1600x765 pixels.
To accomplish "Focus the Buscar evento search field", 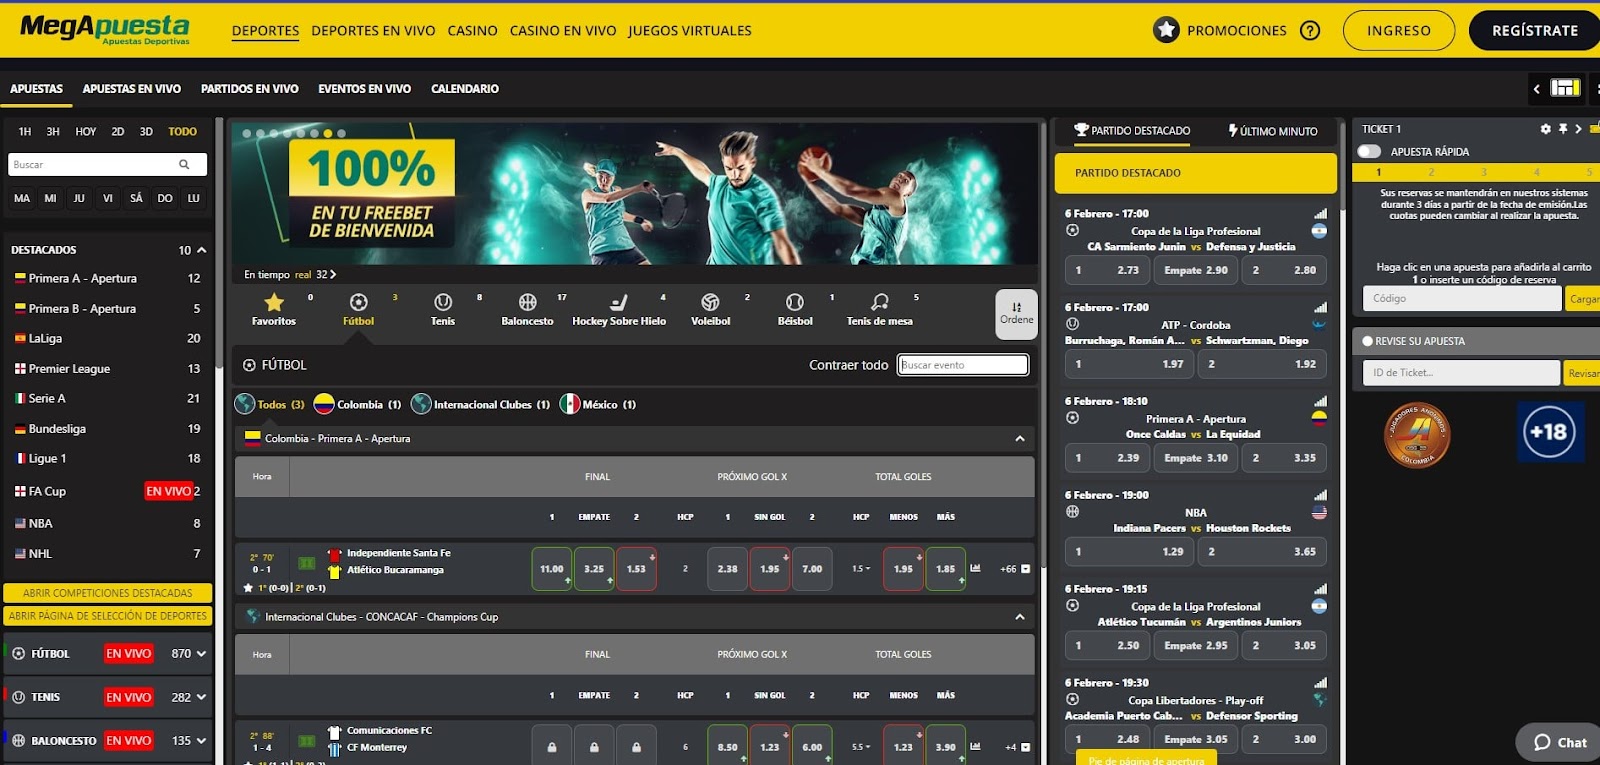I will (x=963, y=365).
